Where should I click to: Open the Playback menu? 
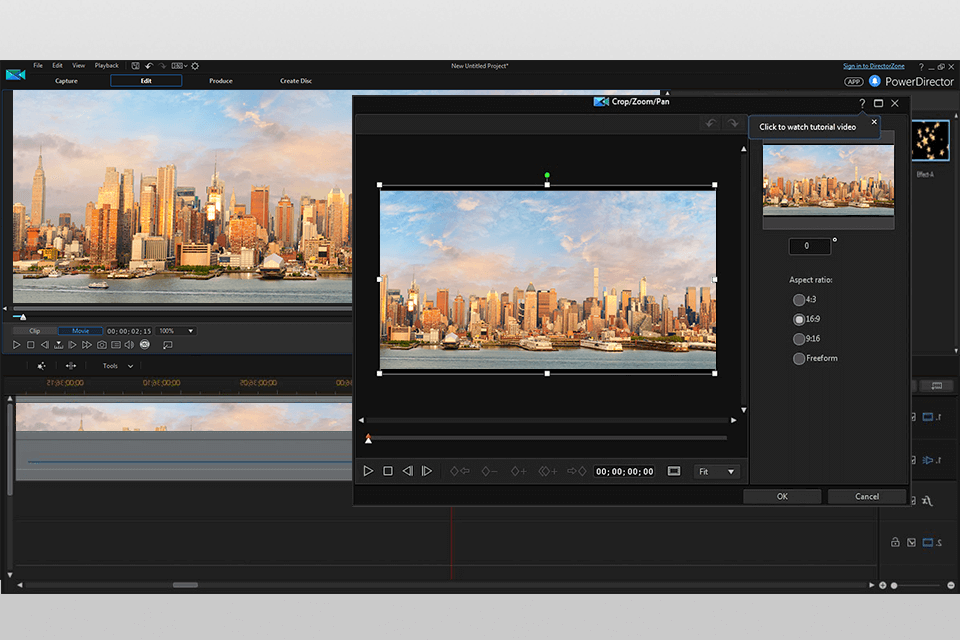pyautogui.click(x=107, y=66)
